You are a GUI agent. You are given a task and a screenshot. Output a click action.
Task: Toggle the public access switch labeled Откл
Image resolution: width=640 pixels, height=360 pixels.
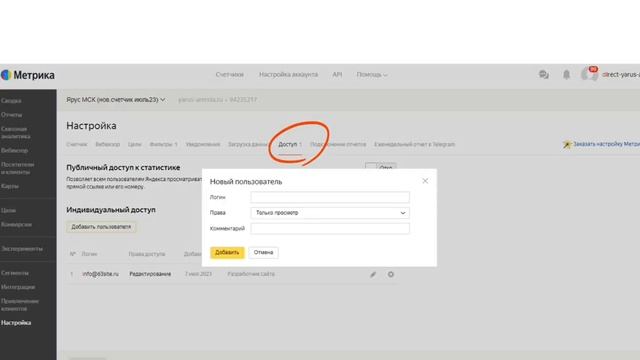(380, 166)
